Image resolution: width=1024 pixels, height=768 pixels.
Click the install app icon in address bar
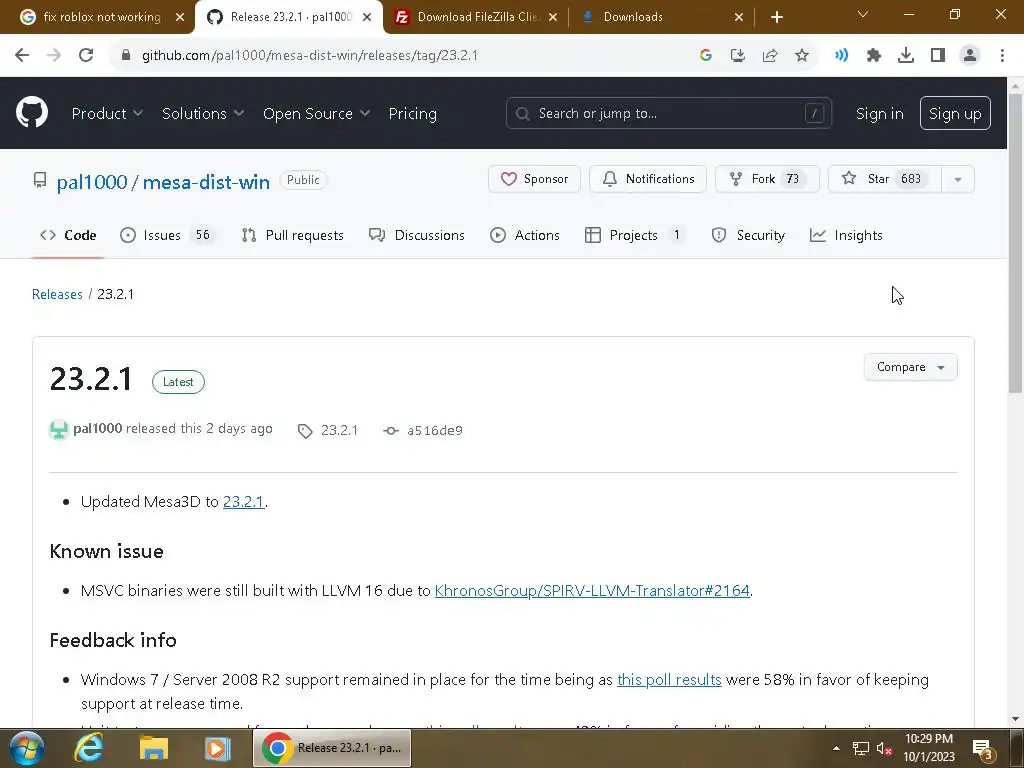[738, 56]
